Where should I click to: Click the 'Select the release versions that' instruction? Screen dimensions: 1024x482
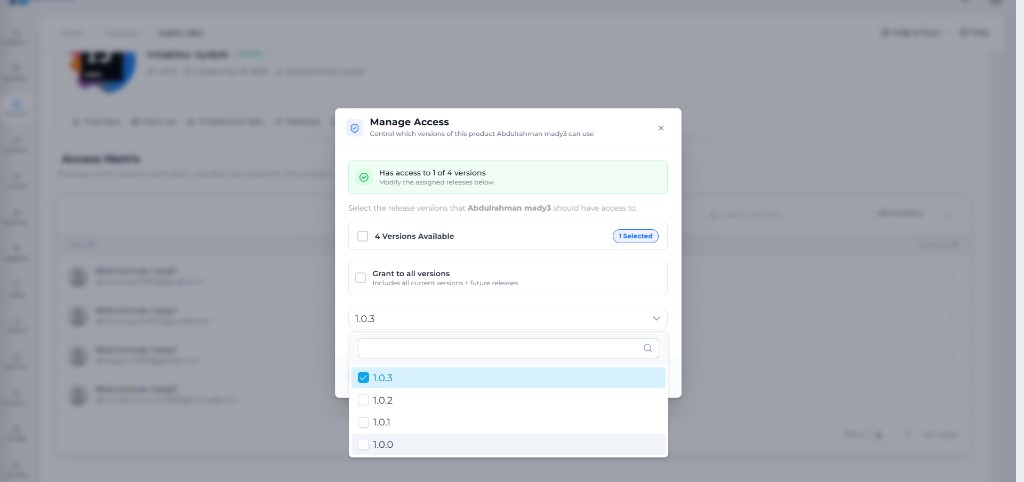pyautogui.click(x=492, y=208)
